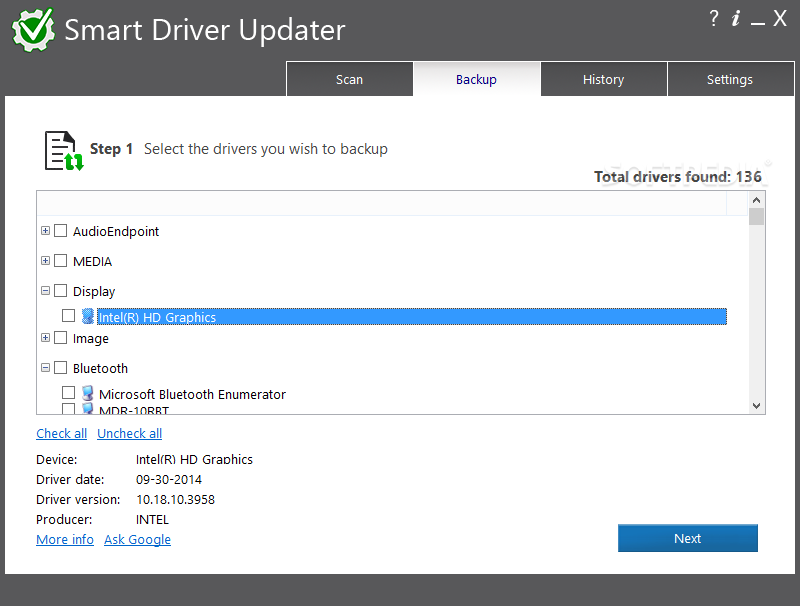Viewport: 800px width, 606px height.
Task: Click the AudioEndpoint label
Action: (x=116, y=232)
